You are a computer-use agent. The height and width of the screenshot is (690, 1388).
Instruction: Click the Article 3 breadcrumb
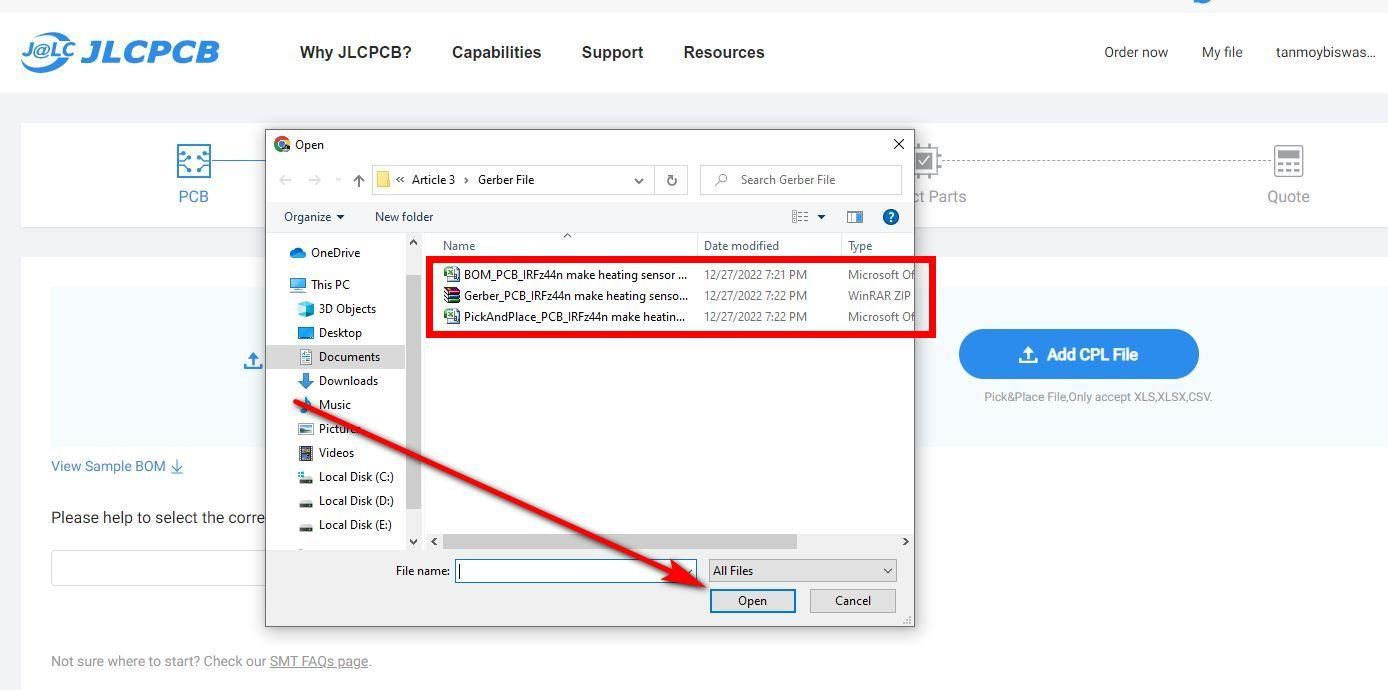[433, 180]
